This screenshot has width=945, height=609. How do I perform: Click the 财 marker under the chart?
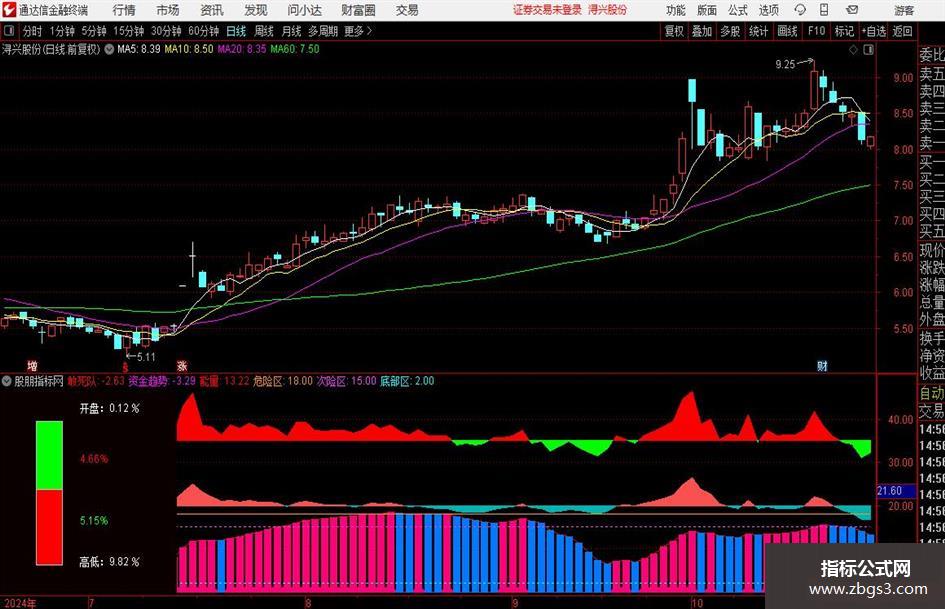(x=822, y=365)
